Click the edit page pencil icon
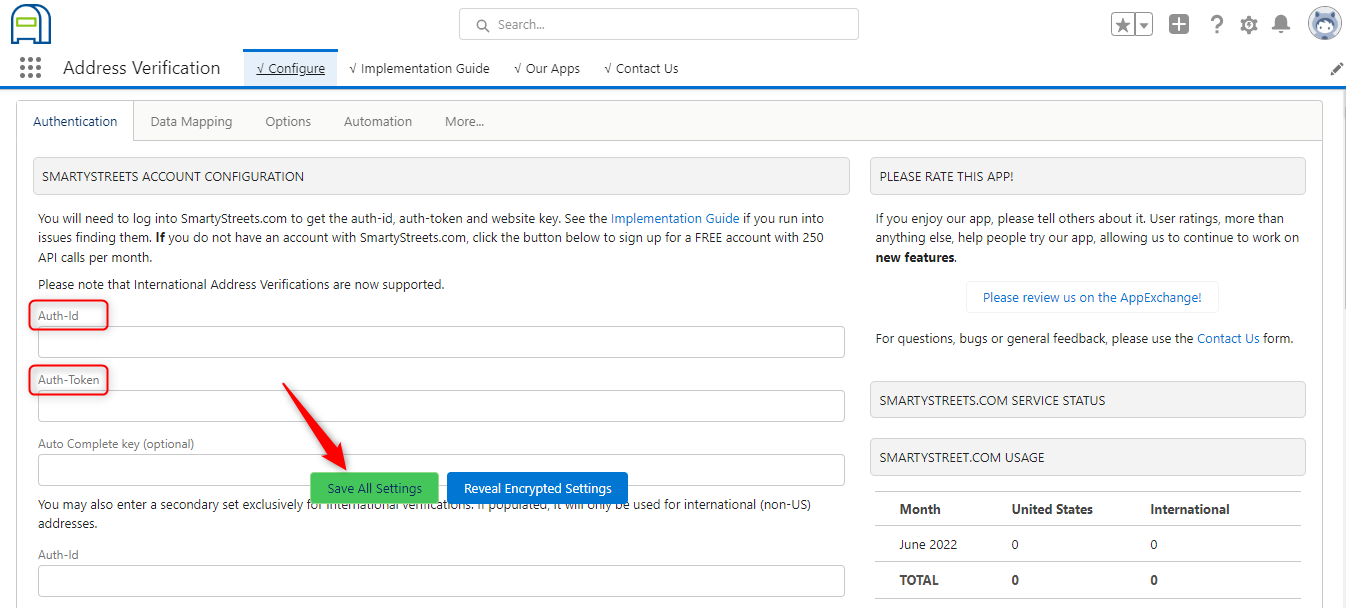This screenshot has width=1346, height=608. (x=1337, y=68)
